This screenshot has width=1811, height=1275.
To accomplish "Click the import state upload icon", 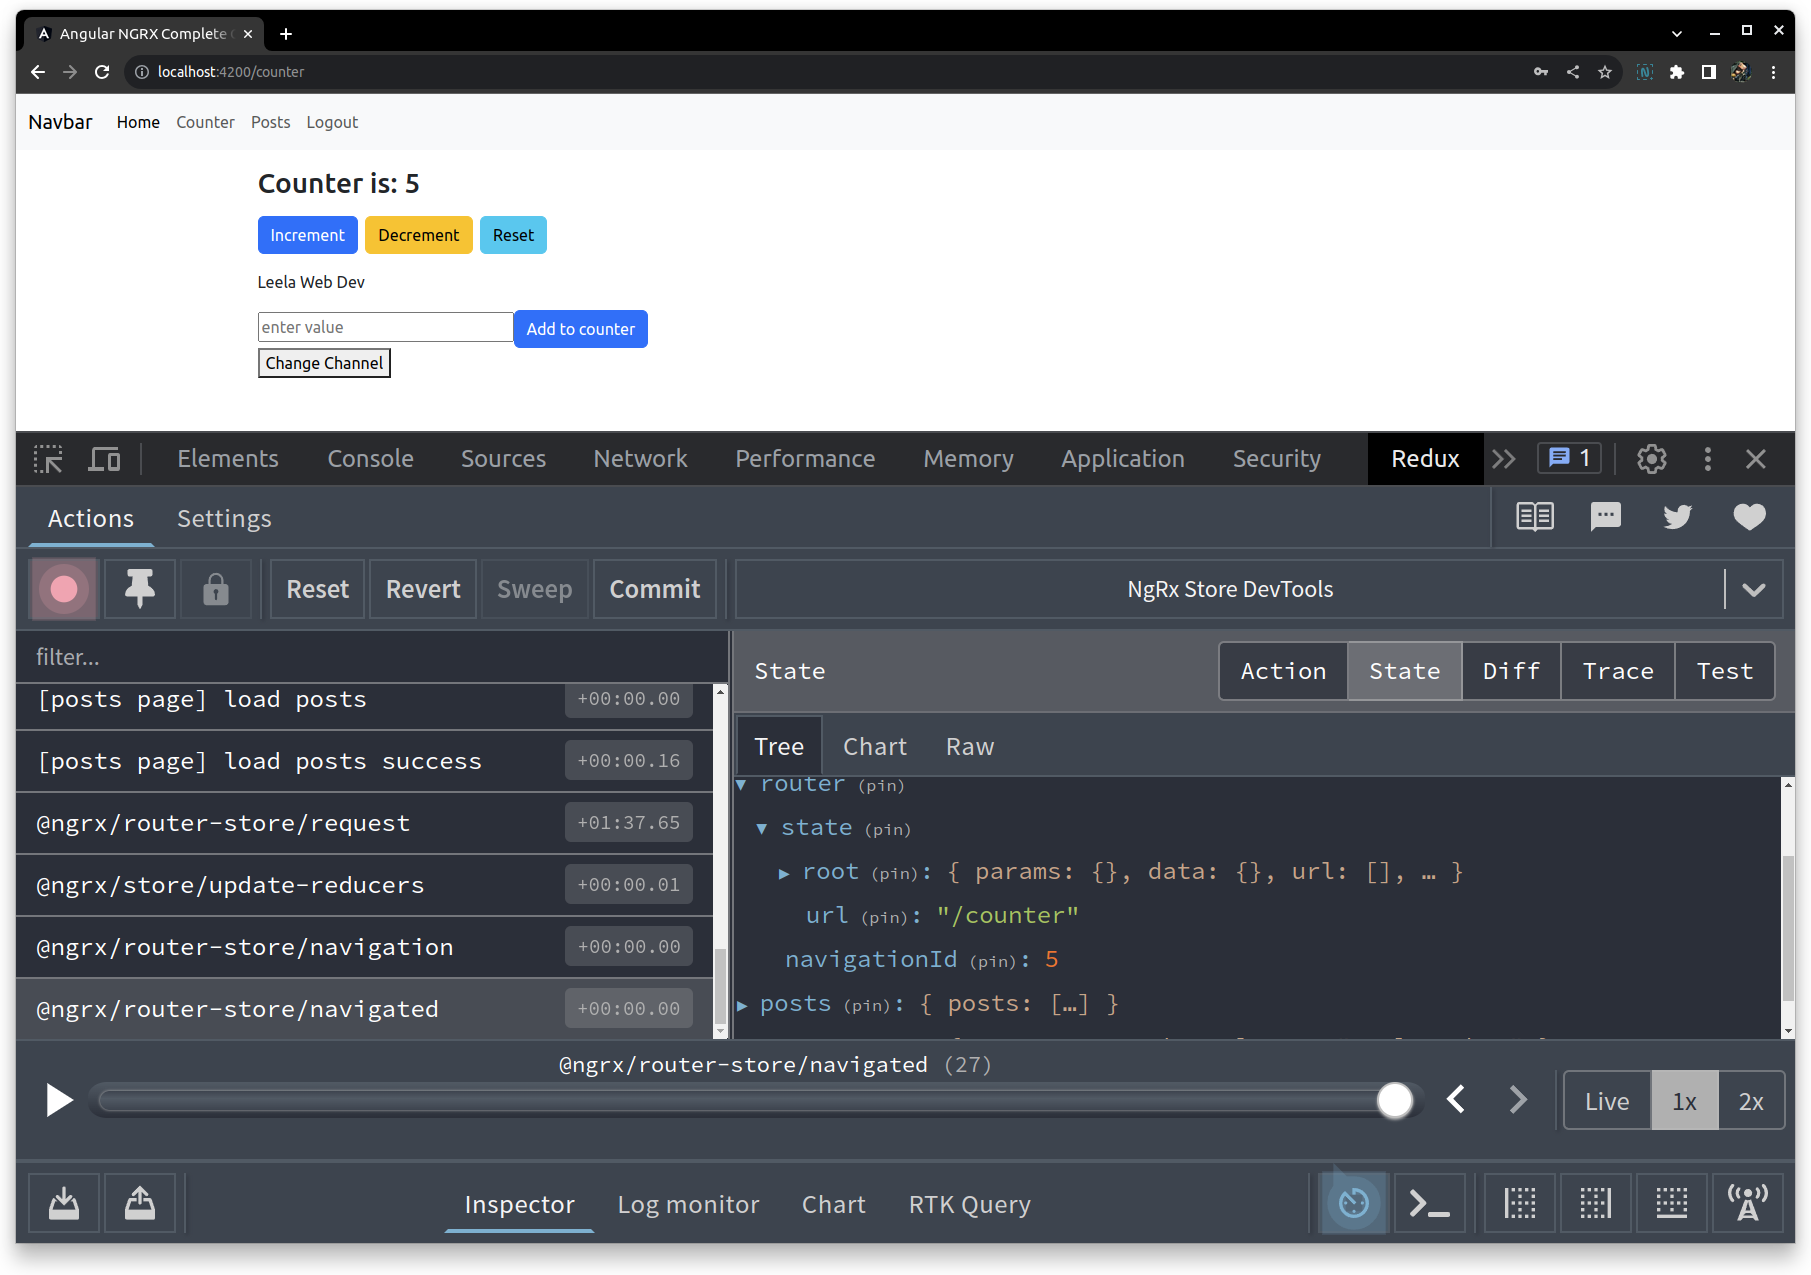I will [139, 1203].
